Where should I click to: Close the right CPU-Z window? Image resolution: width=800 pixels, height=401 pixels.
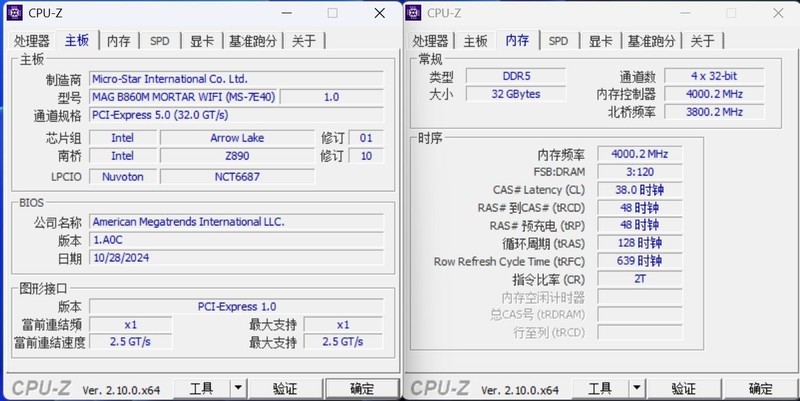pyautogui.click(x=778, y=13)
